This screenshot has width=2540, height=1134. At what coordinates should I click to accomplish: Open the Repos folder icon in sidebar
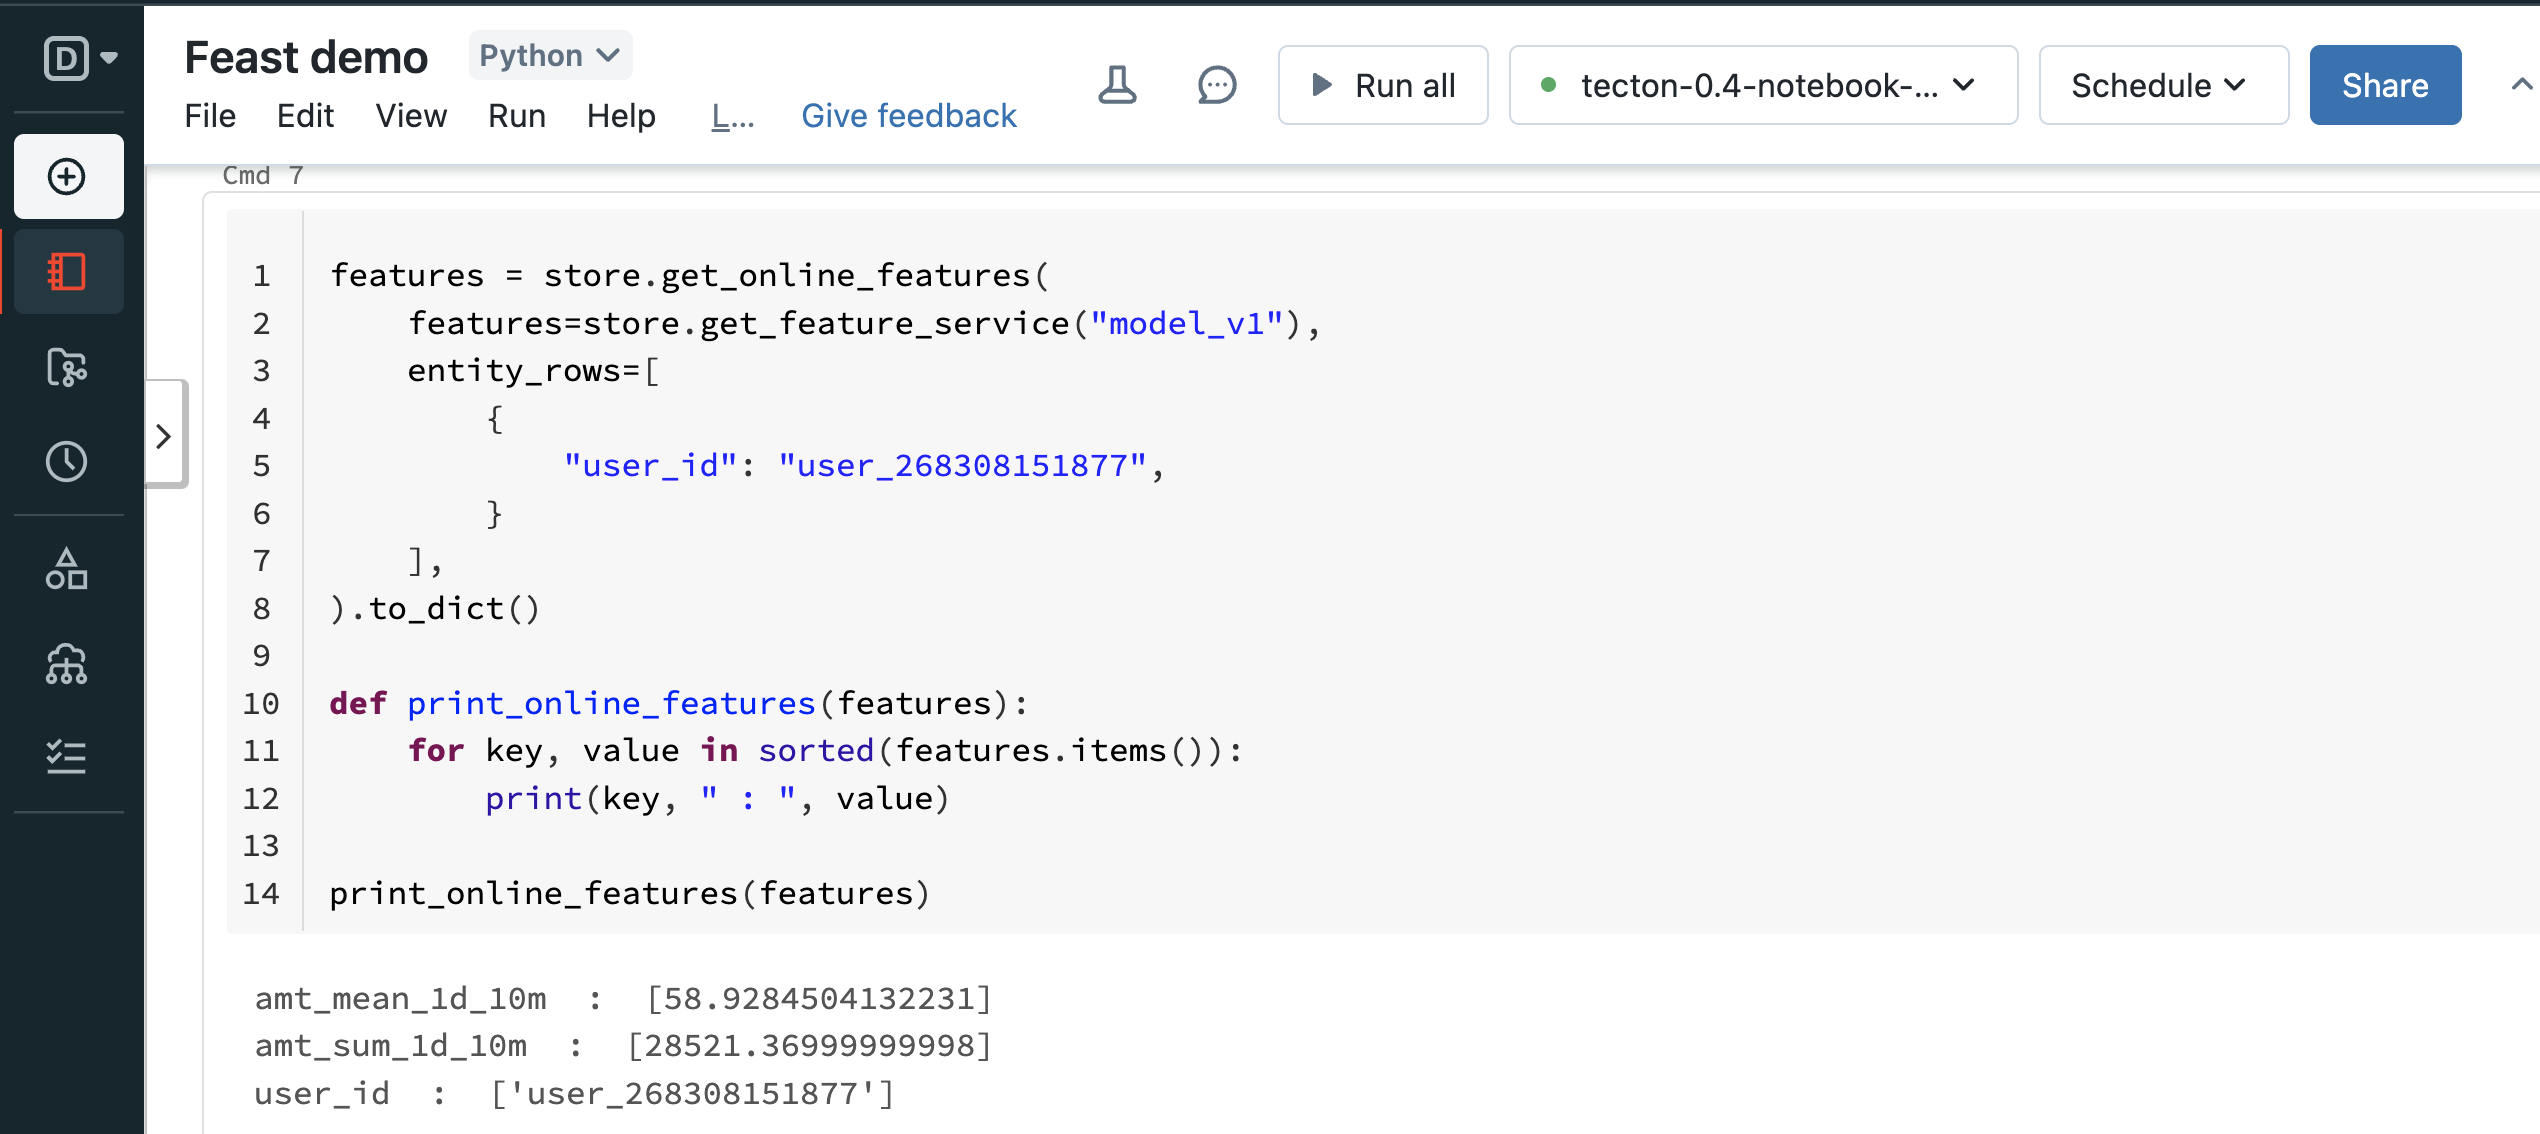(67, 367)
